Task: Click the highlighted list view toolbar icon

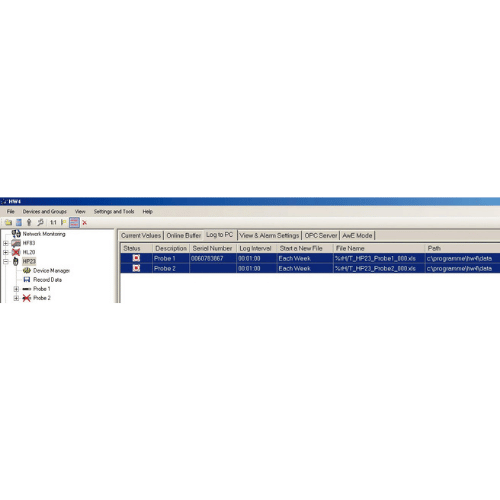Action: pyautogui.click(x=74, y=222)
